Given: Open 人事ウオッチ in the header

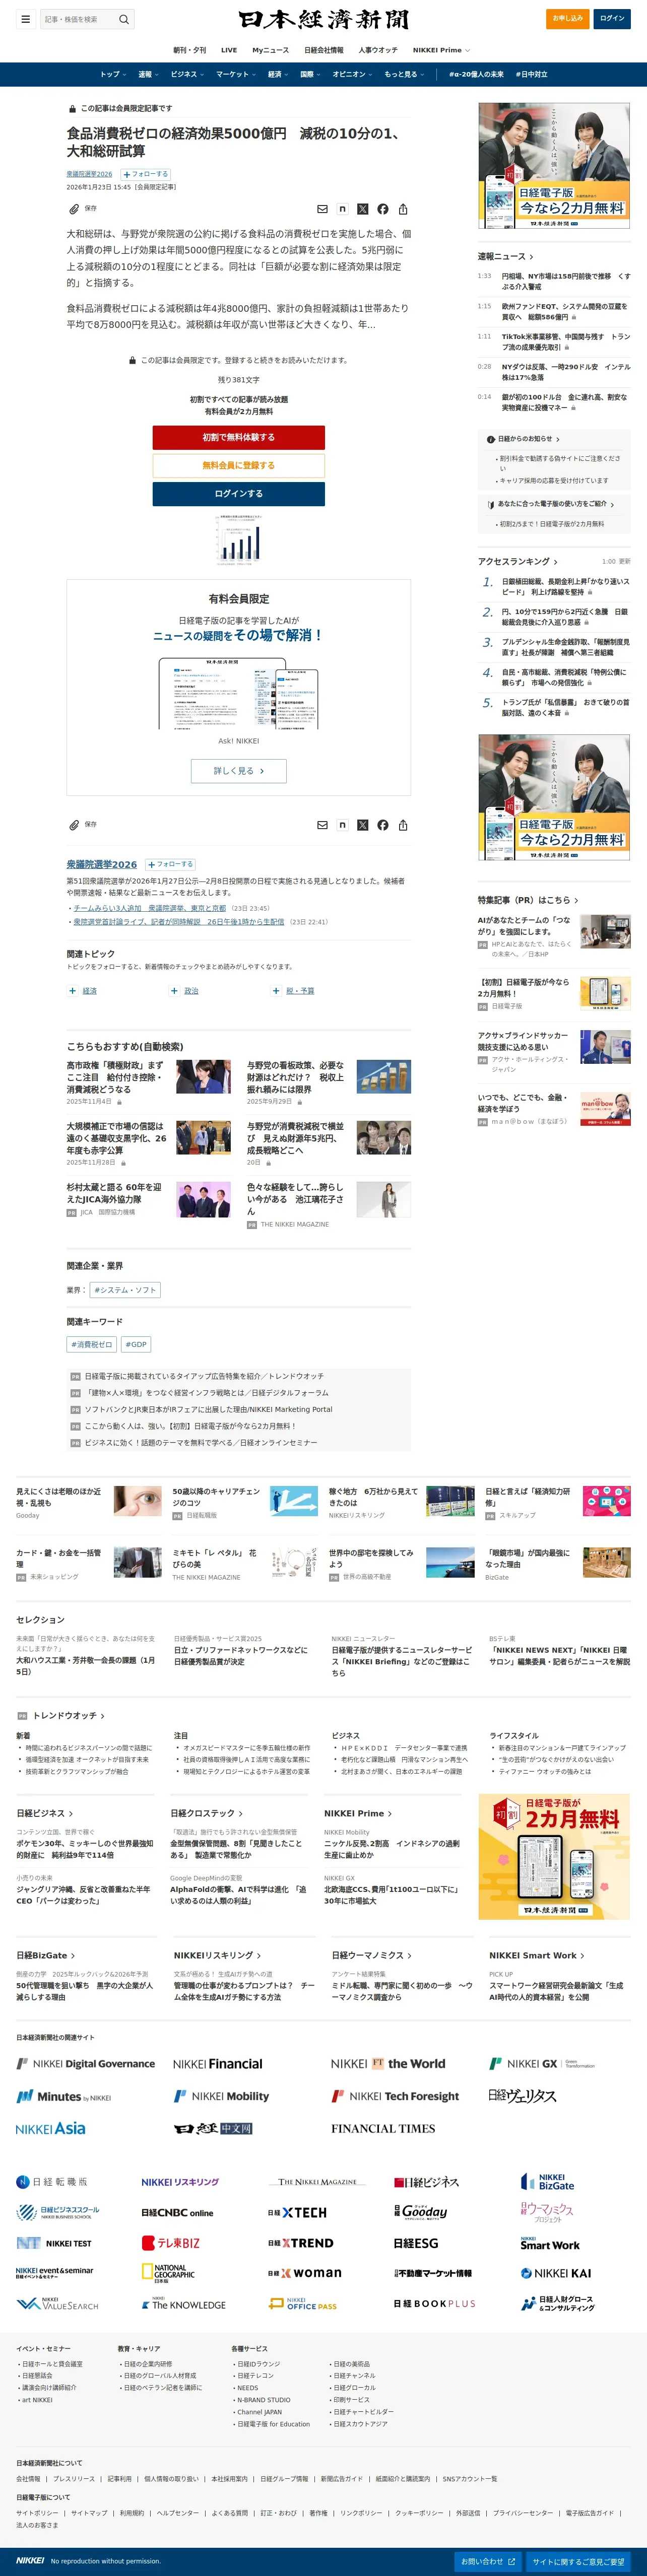Looking at the screenshot, I should coord(378,50).
